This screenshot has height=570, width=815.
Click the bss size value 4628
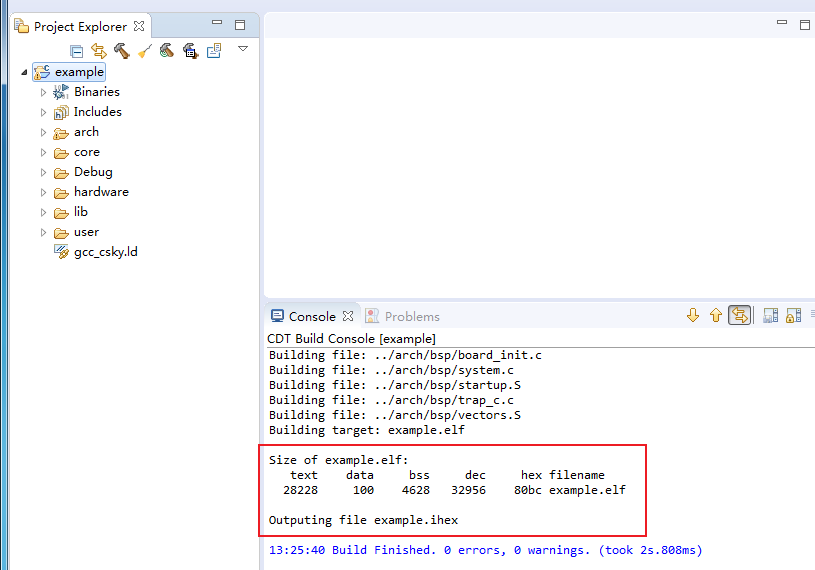(x=416, y=490)
